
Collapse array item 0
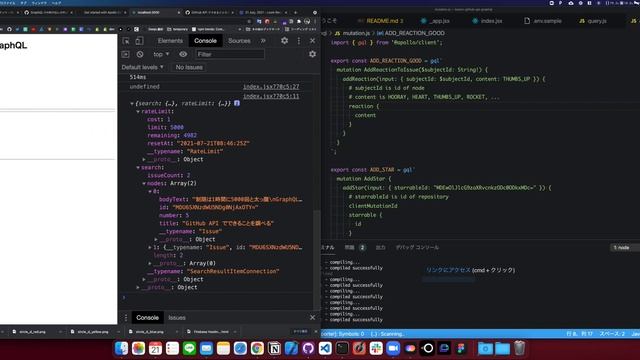click(150, 191)
